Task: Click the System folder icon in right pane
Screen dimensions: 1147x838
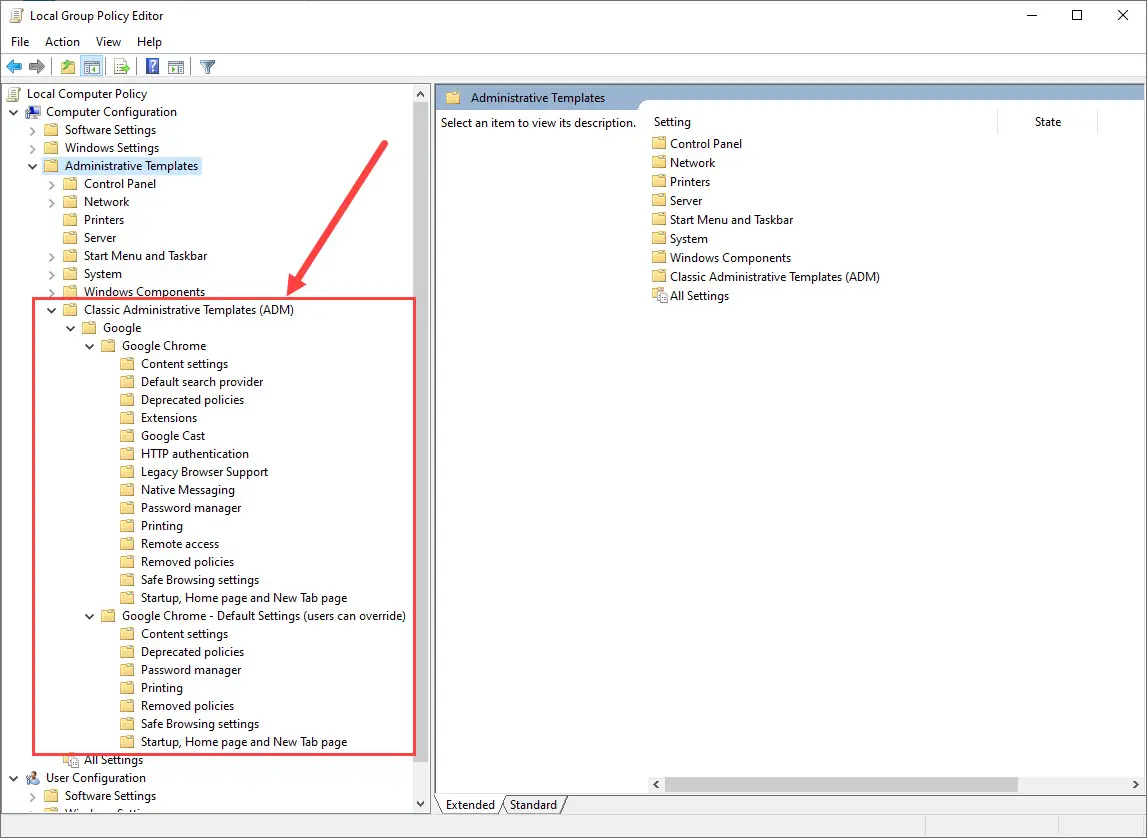Action: click(659, 238)
